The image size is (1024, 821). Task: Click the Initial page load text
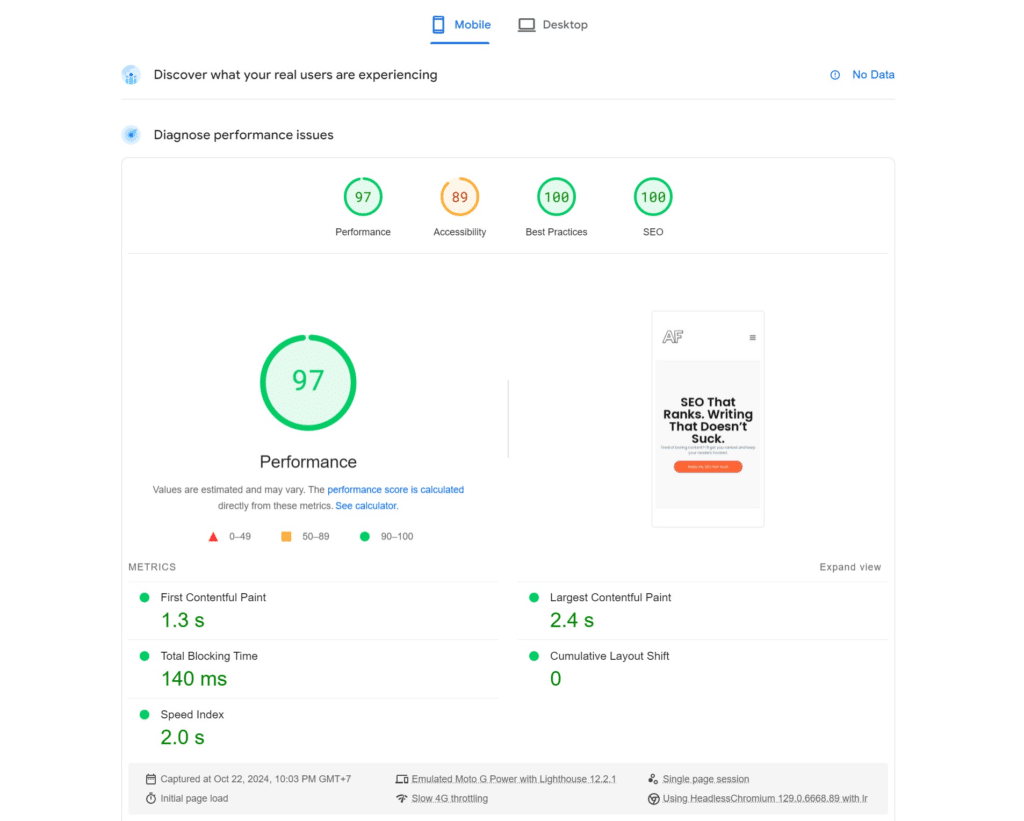(194, 799)
